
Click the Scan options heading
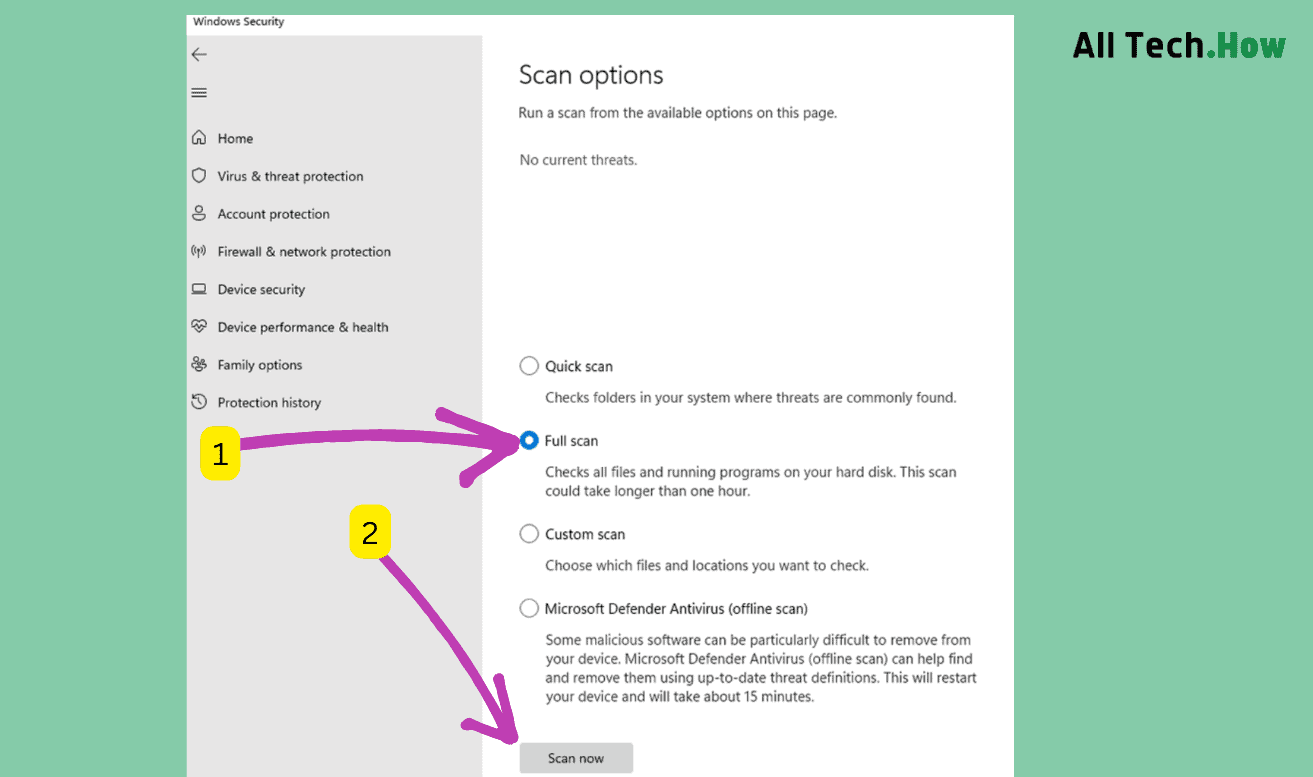click(591, 75)
